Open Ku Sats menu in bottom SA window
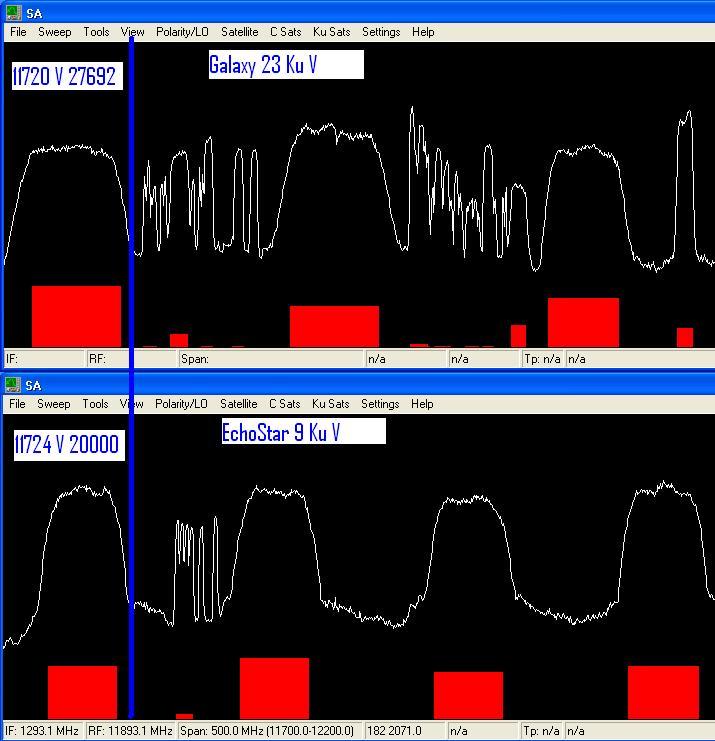The height and width of the screenshot is (741, 715). tap(330, 404)
